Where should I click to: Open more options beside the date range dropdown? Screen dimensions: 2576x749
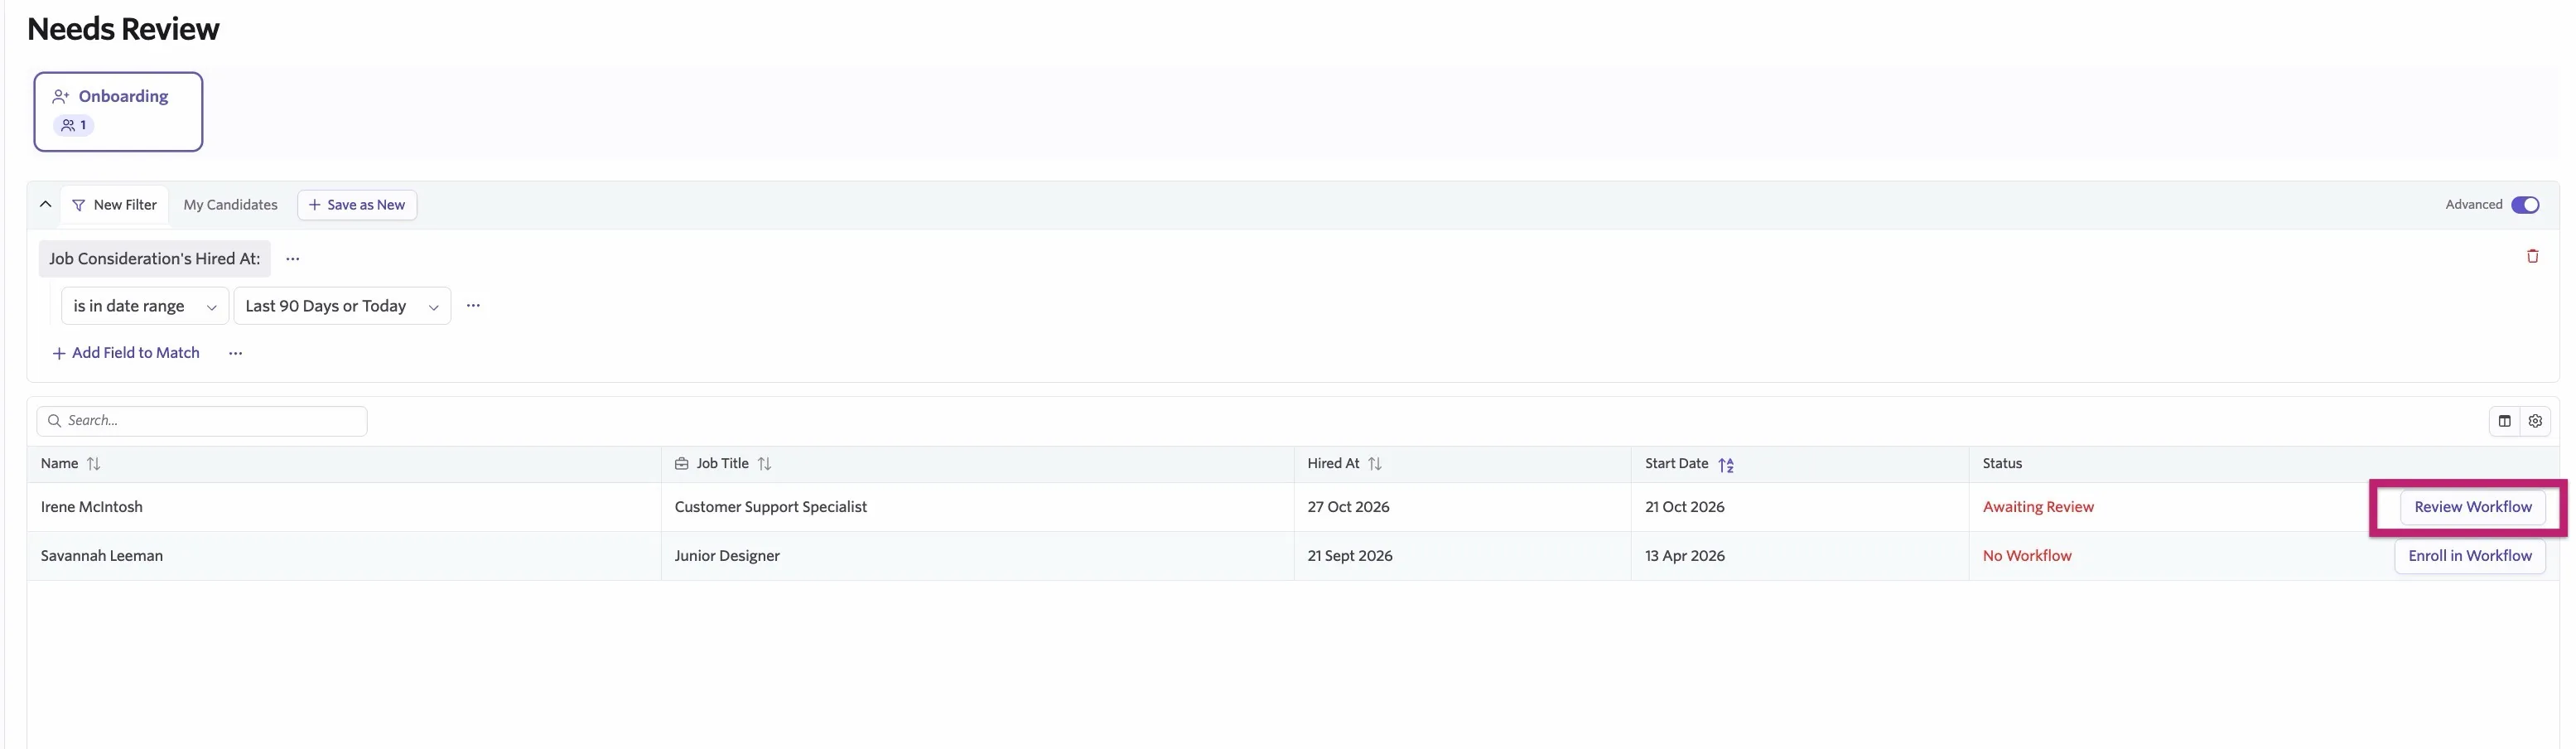[x=473, y=306]
